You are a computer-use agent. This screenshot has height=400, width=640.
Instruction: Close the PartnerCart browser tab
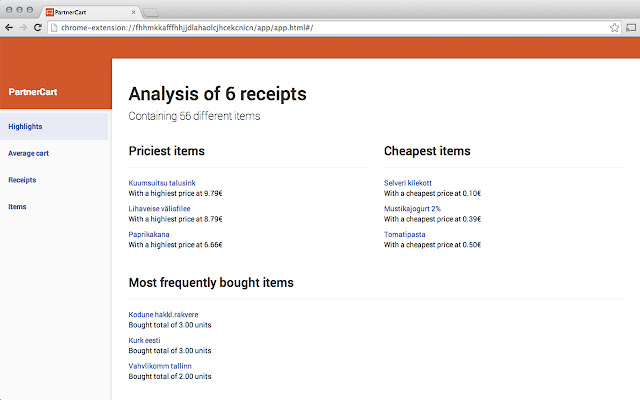coord(135,9)
